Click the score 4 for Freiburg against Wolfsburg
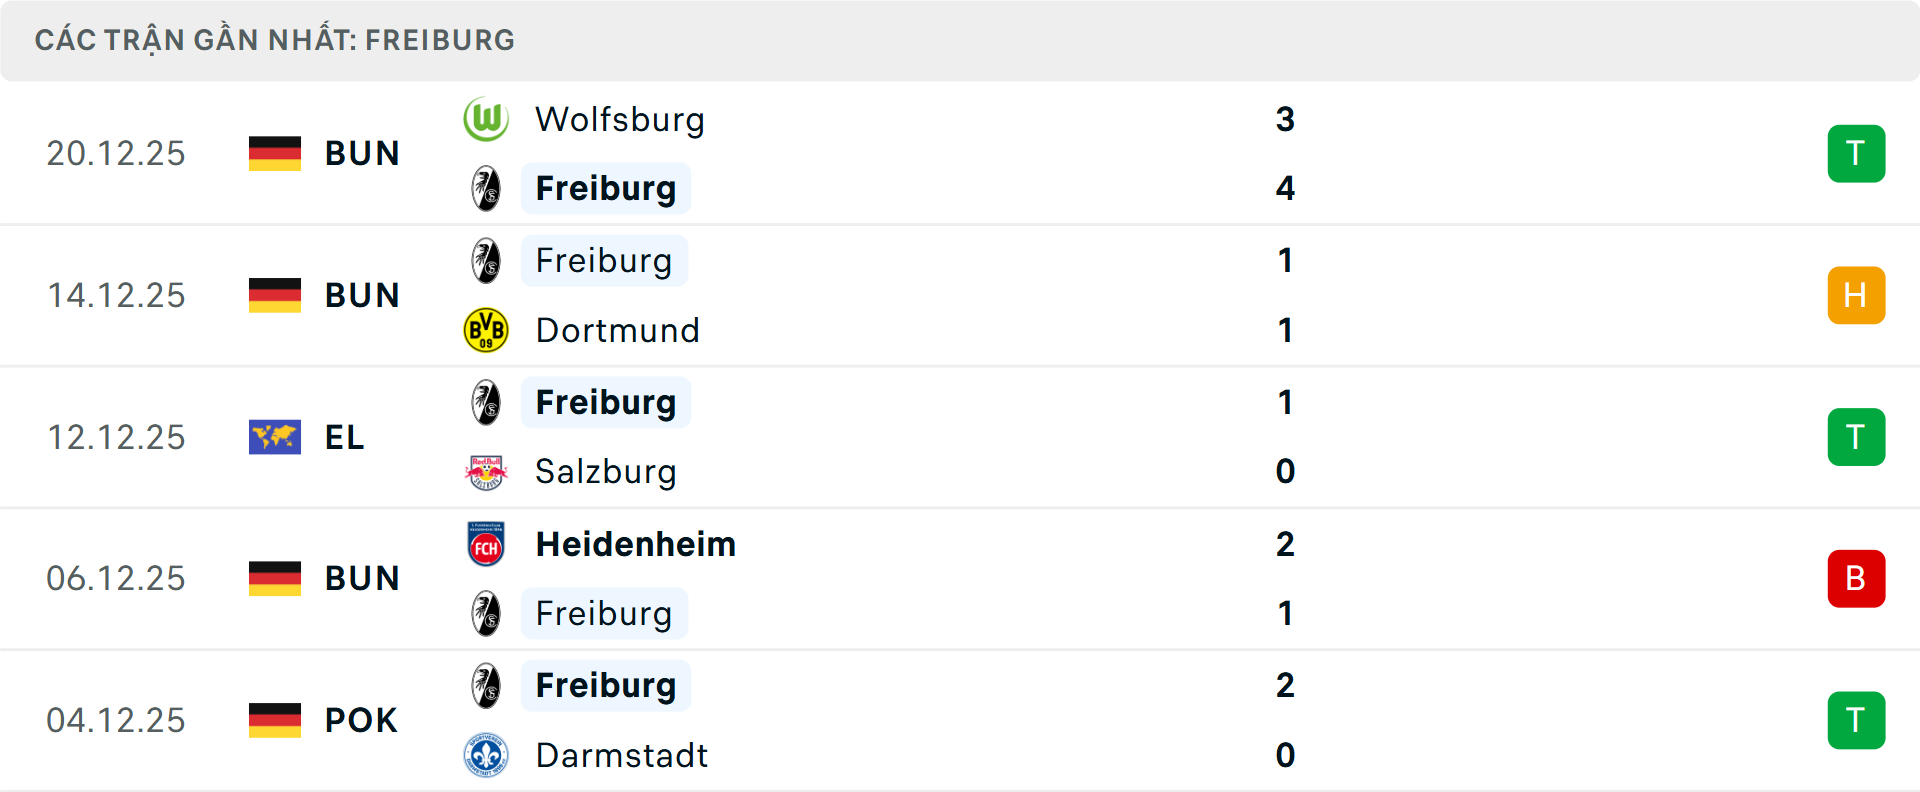This screenshot has width=1920, height=792. coord(1285,188)
